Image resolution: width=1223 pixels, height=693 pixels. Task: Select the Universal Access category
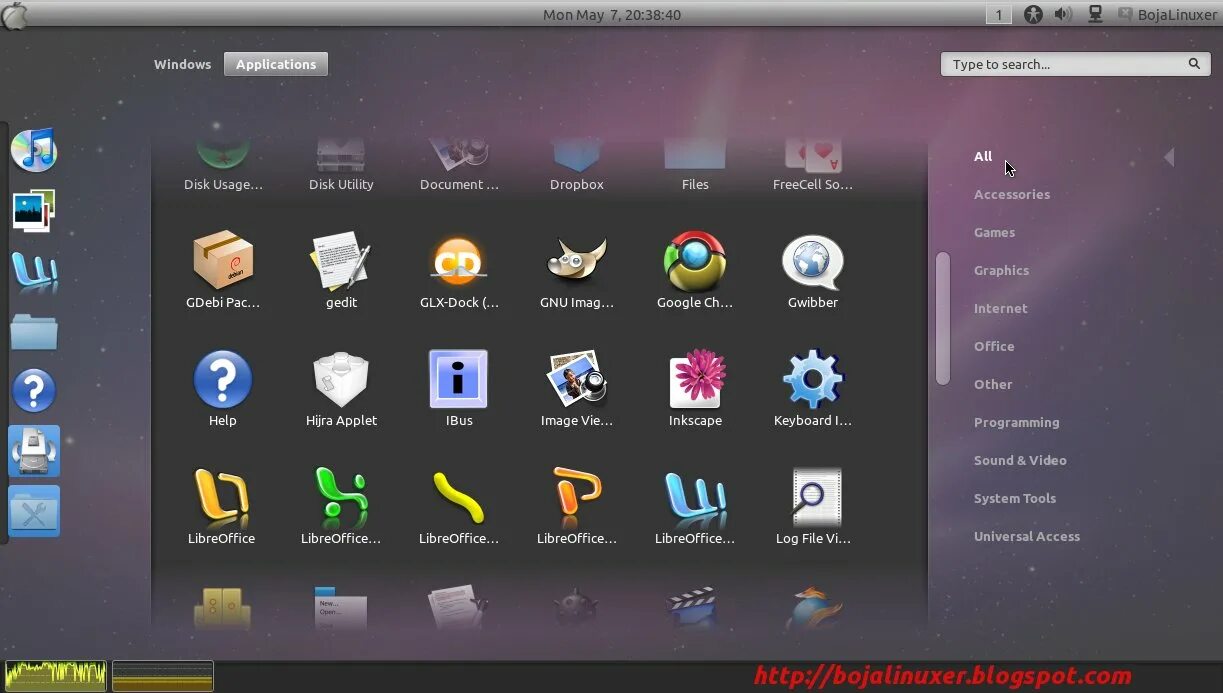1027,536
